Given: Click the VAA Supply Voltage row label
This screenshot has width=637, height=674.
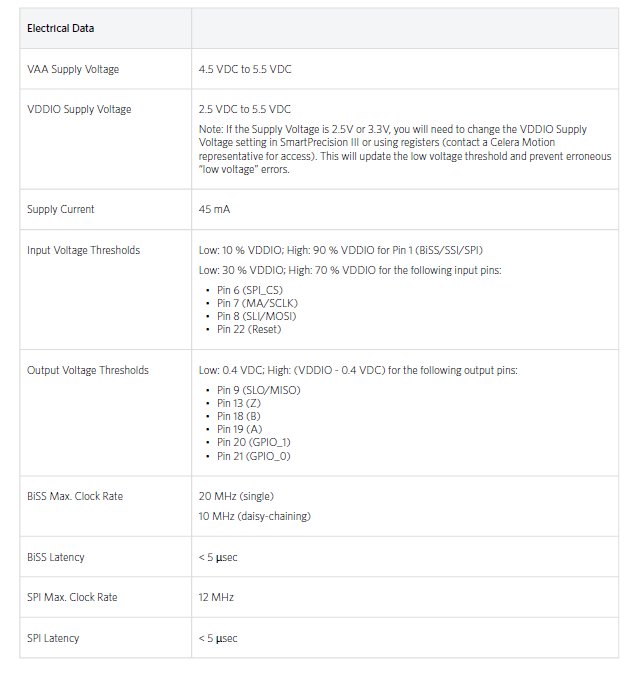Looking at the screenshot, I should pos(72,69).
